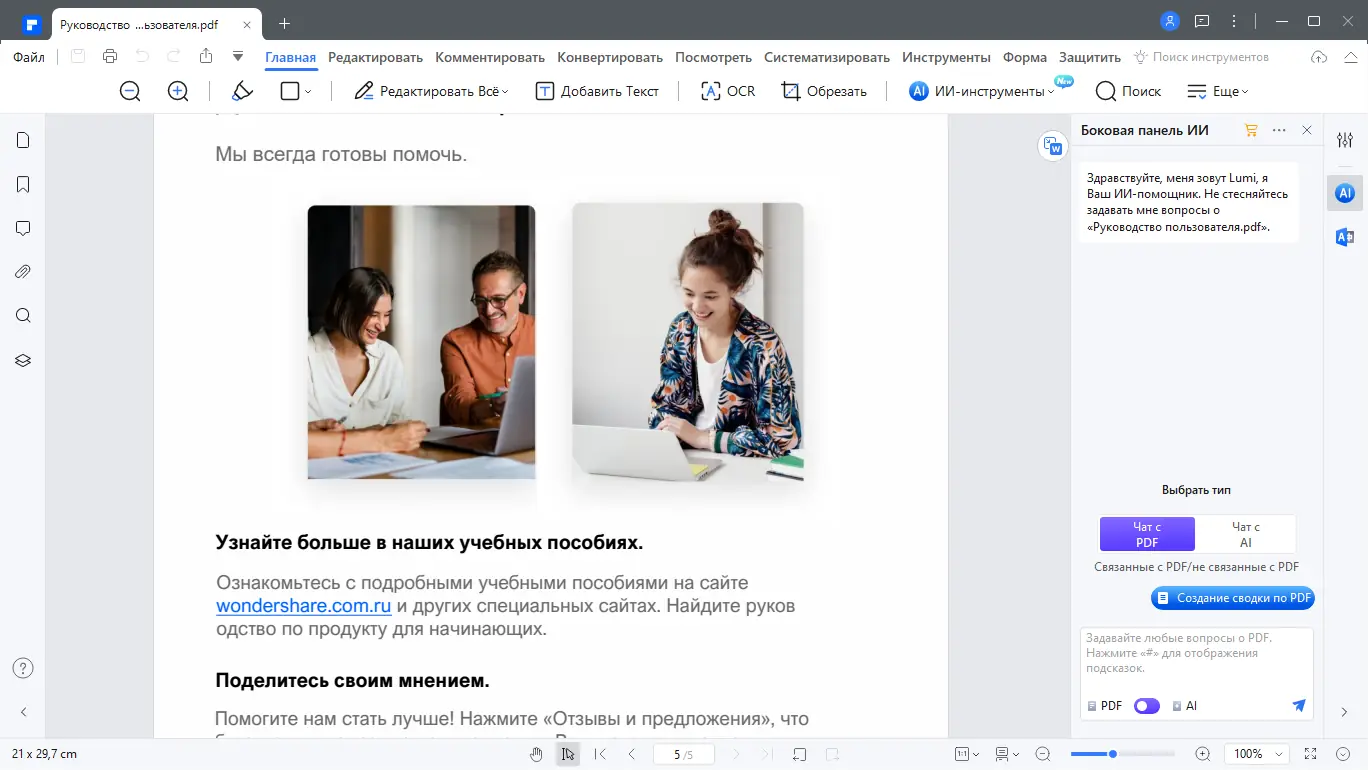Screen dimensions: 1368x770
Task: Switch to the 'Чат с AI' option
Action: [1246, 533]
